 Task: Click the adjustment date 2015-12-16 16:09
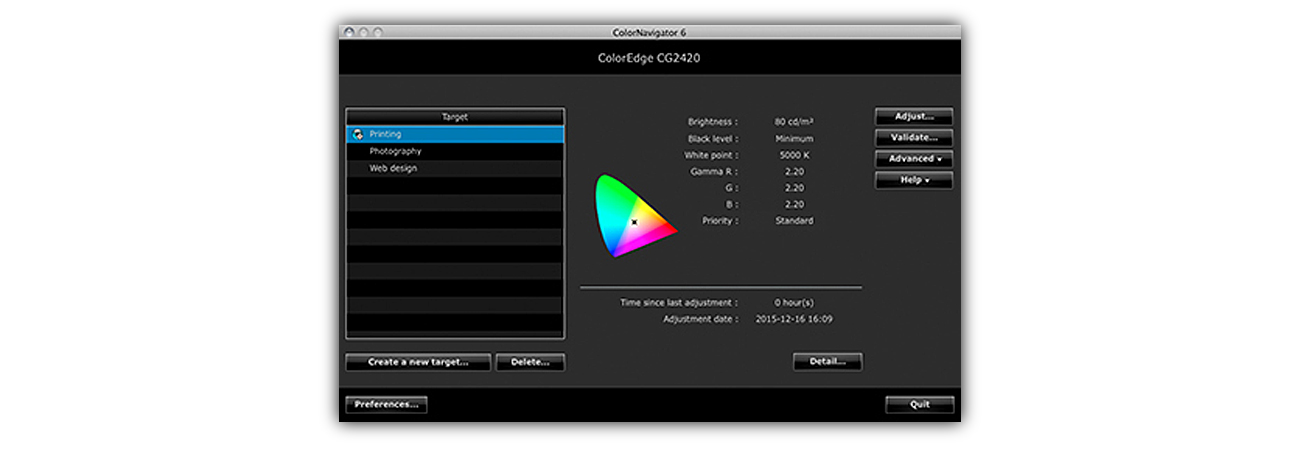pos(794,319)
